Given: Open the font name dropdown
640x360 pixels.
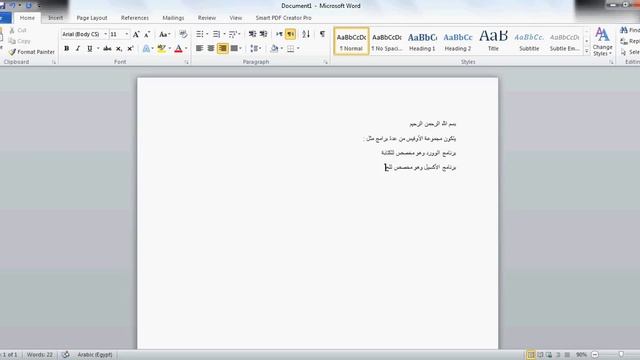Looking at the screenshot, I should click(106, 34).
